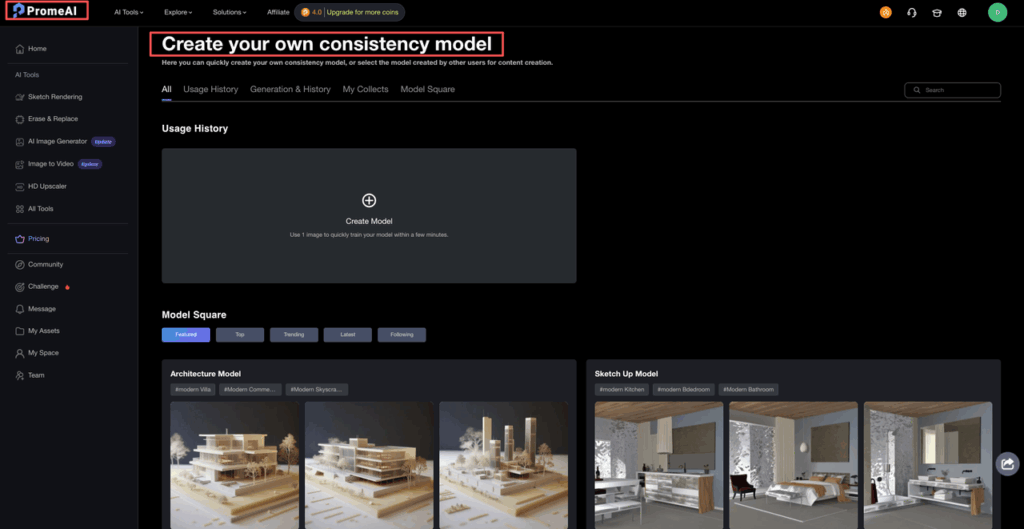Select the Latest filter button
This screenshot has width=1024, height=529.
coord(348,335)
